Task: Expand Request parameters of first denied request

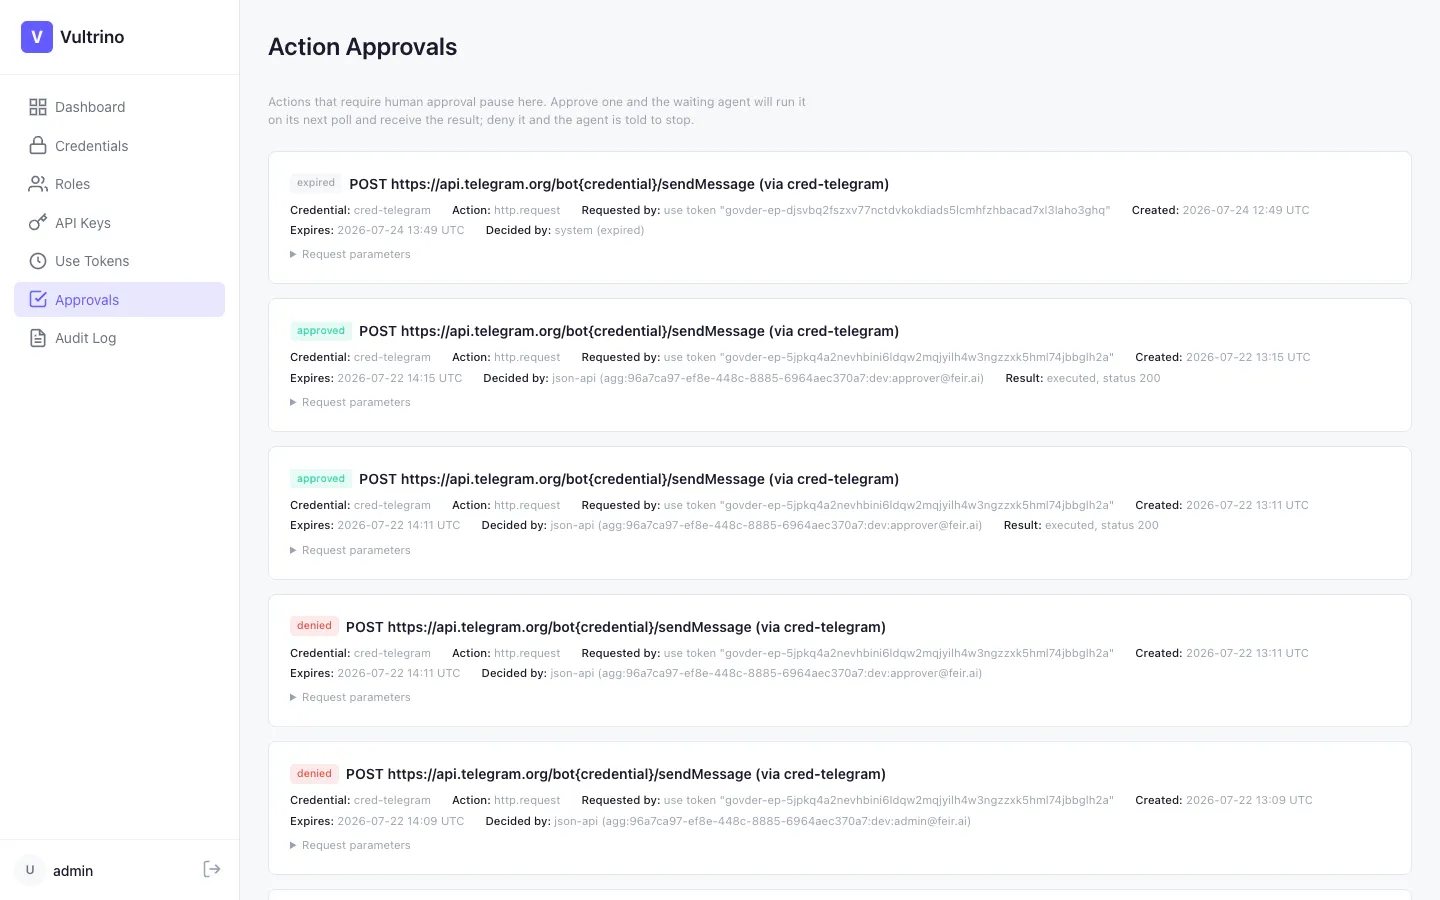Action: [x=351, y=697]
